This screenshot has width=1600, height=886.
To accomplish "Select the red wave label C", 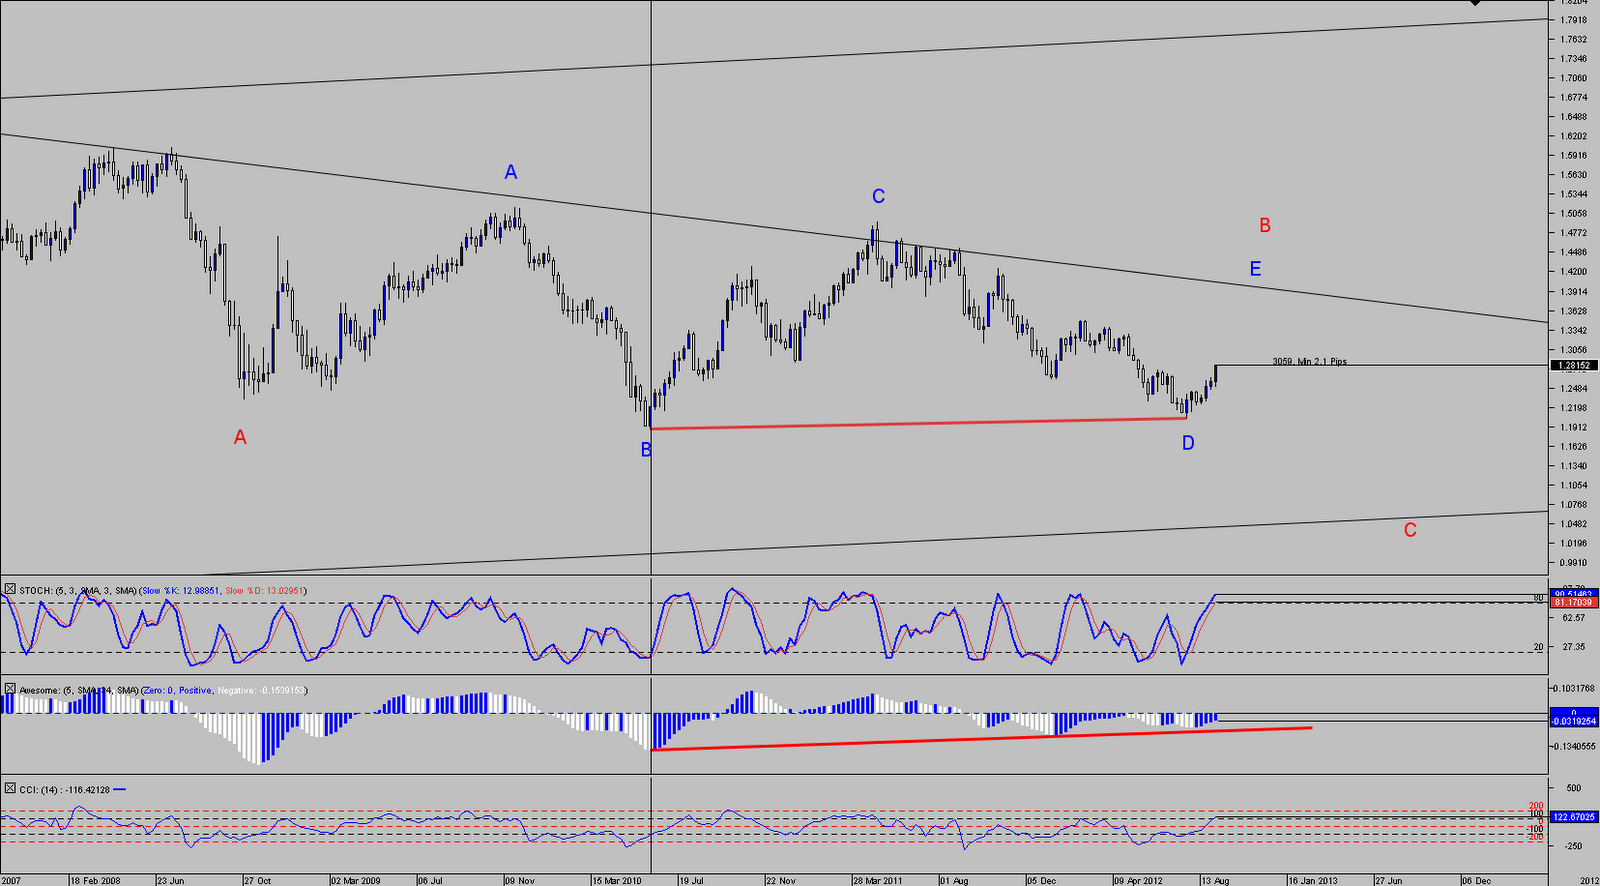I will click(x=1410, y=530).
